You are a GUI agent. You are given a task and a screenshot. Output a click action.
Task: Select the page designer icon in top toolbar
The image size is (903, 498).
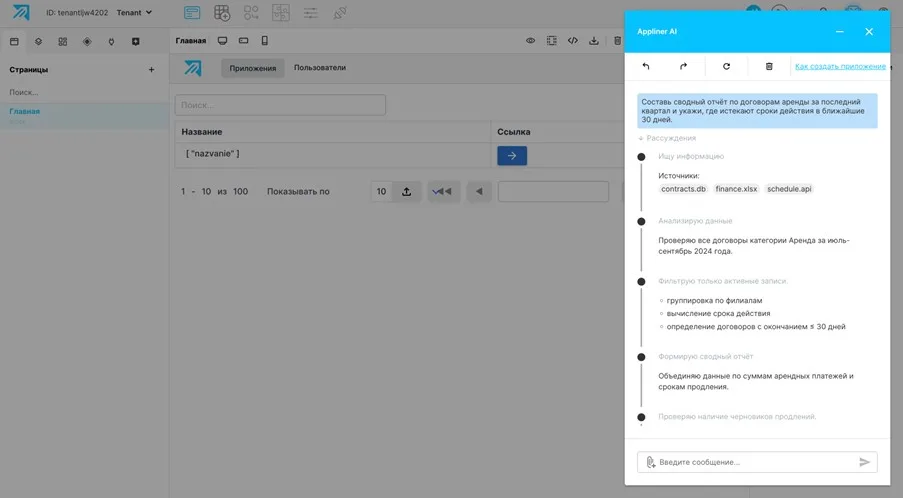[192, 13]
